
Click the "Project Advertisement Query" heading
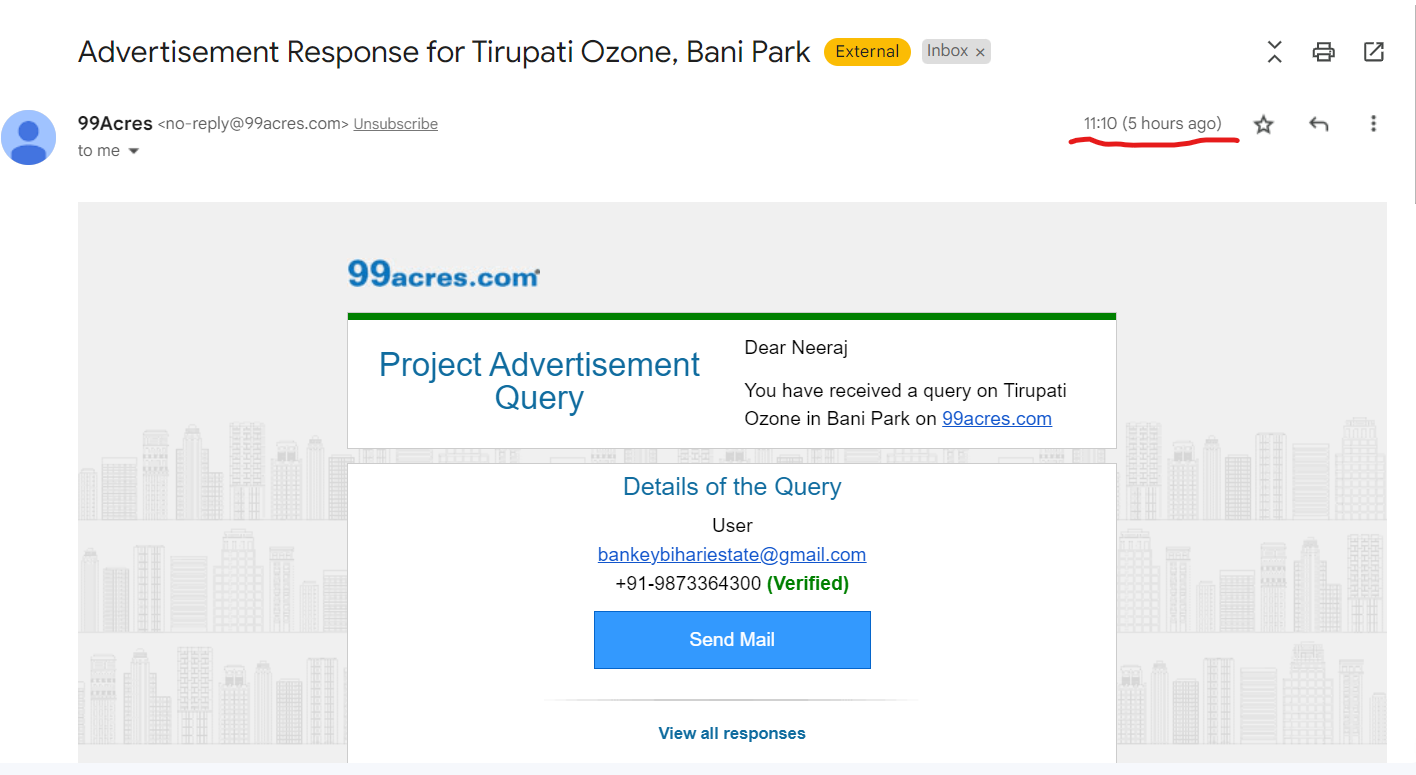click(x=539, y=381)
